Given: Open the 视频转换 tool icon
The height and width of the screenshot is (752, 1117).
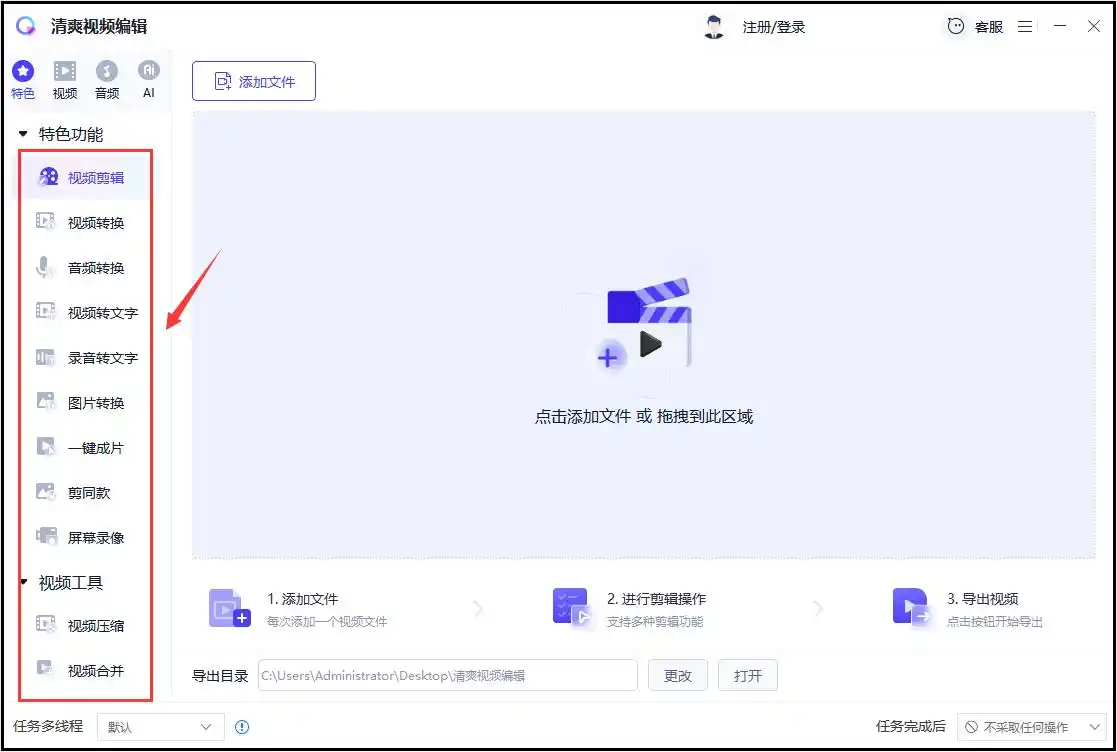Looking at the screenshot, I should pyautogui.click(x=46, y=223).
